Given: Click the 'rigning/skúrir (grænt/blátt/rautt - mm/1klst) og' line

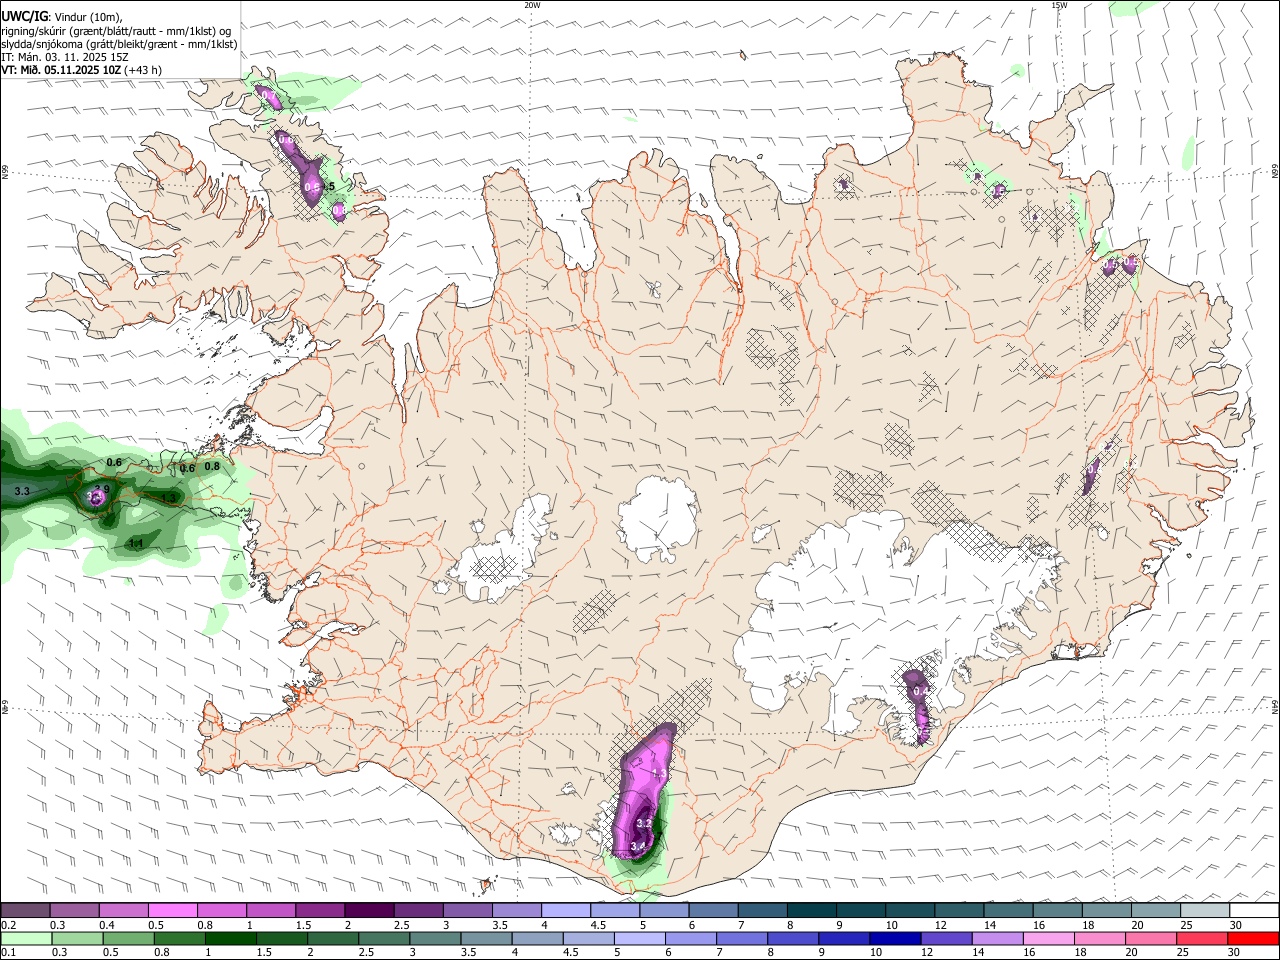Looking at the screenshot, I should click(116, 31).
